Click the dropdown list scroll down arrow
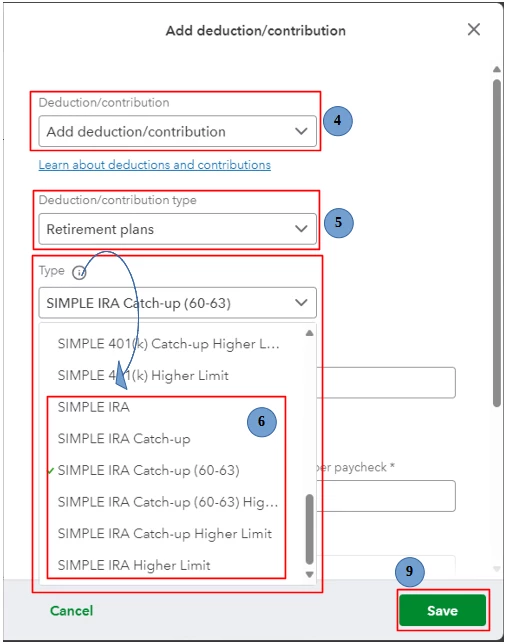The height and width of the screenshot is (644, 507). point(310,574)
